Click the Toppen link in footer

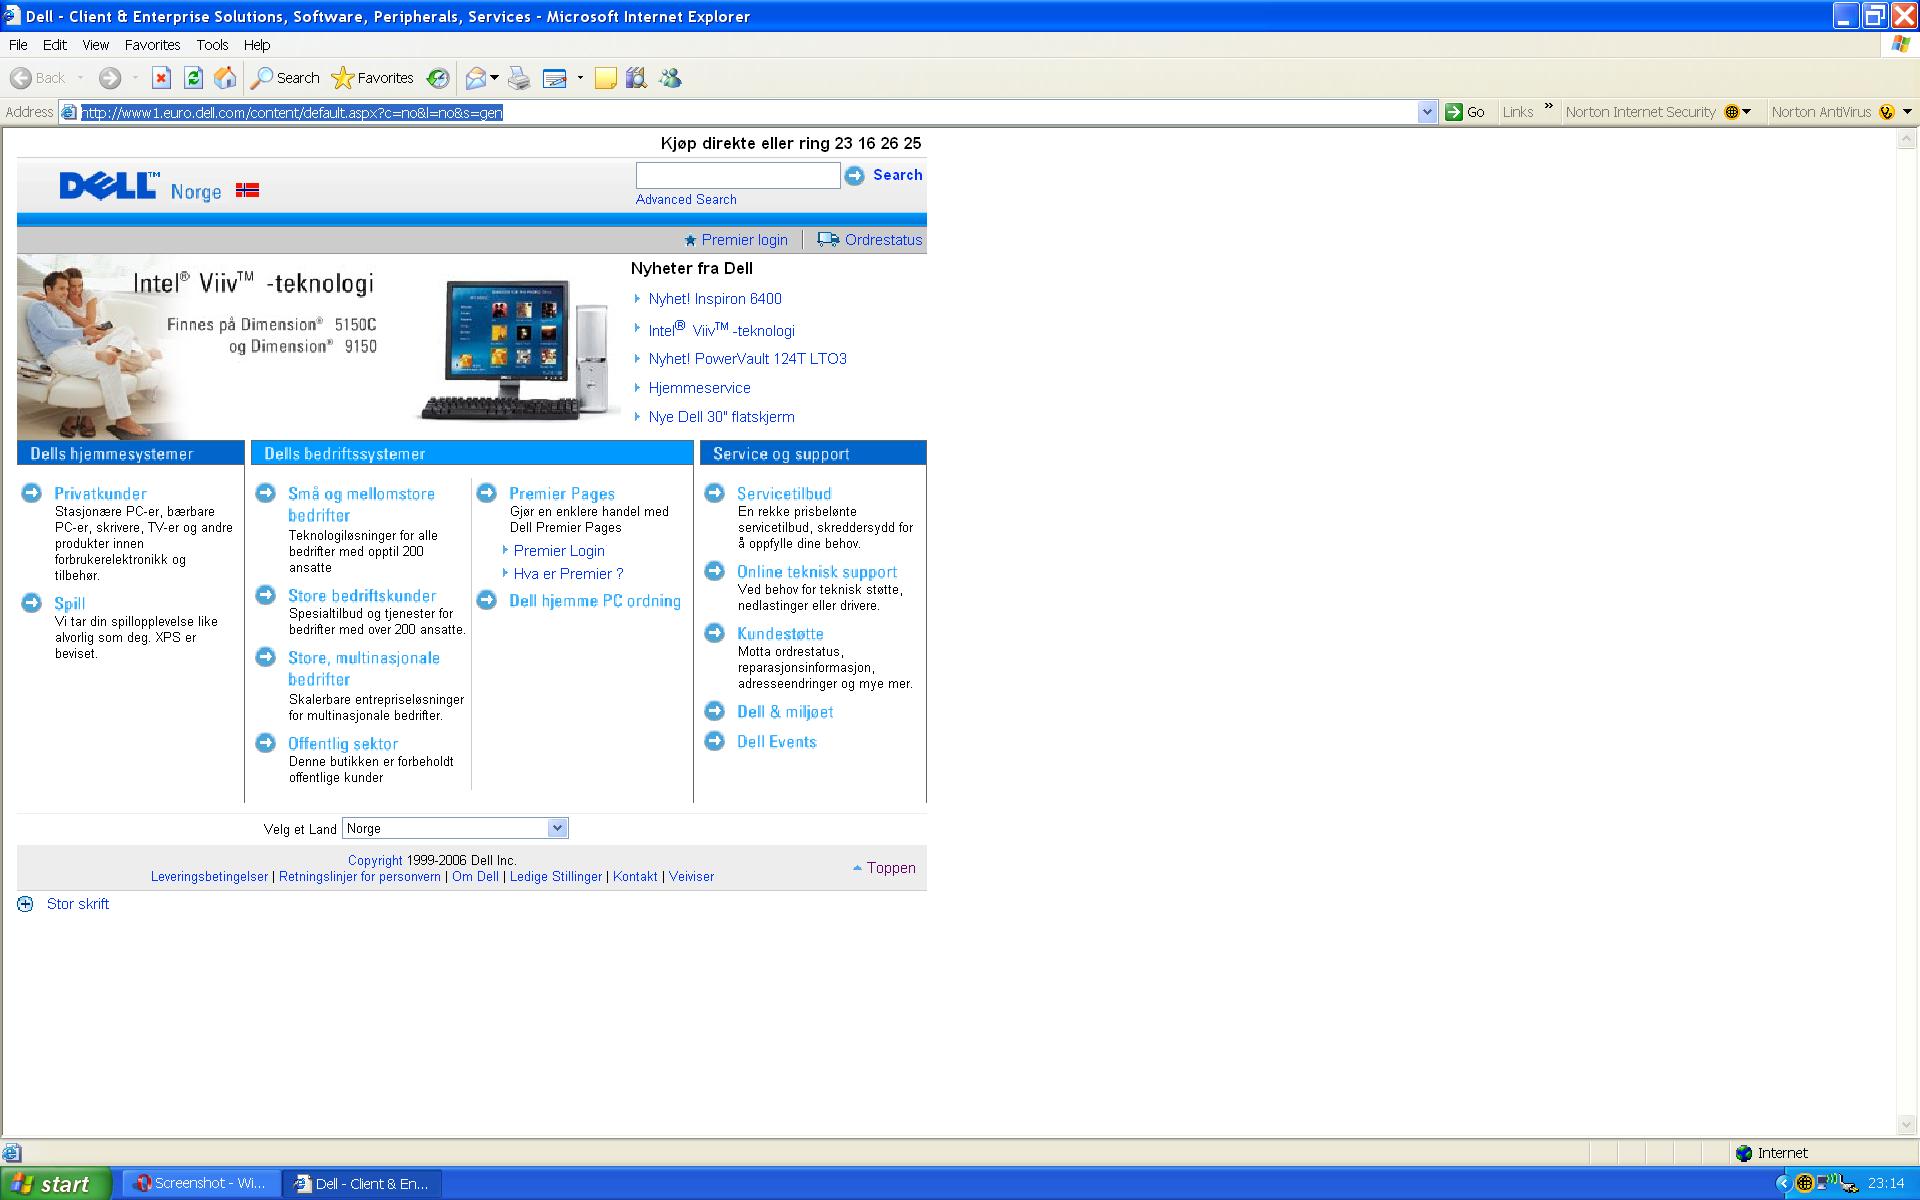[891, 868]
